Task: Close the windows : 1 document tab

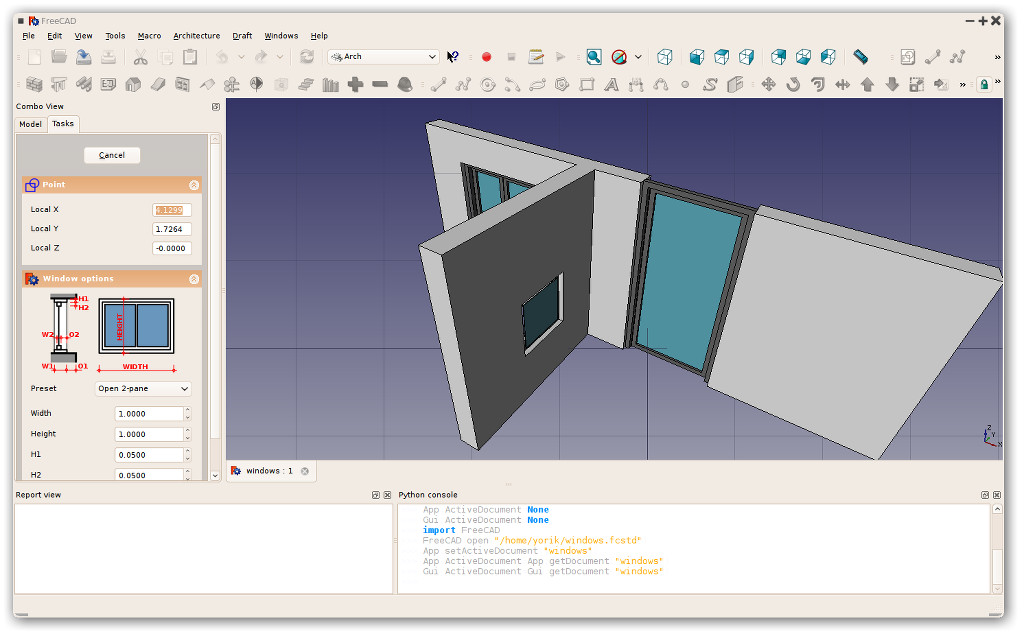Action: coord(305,471)
